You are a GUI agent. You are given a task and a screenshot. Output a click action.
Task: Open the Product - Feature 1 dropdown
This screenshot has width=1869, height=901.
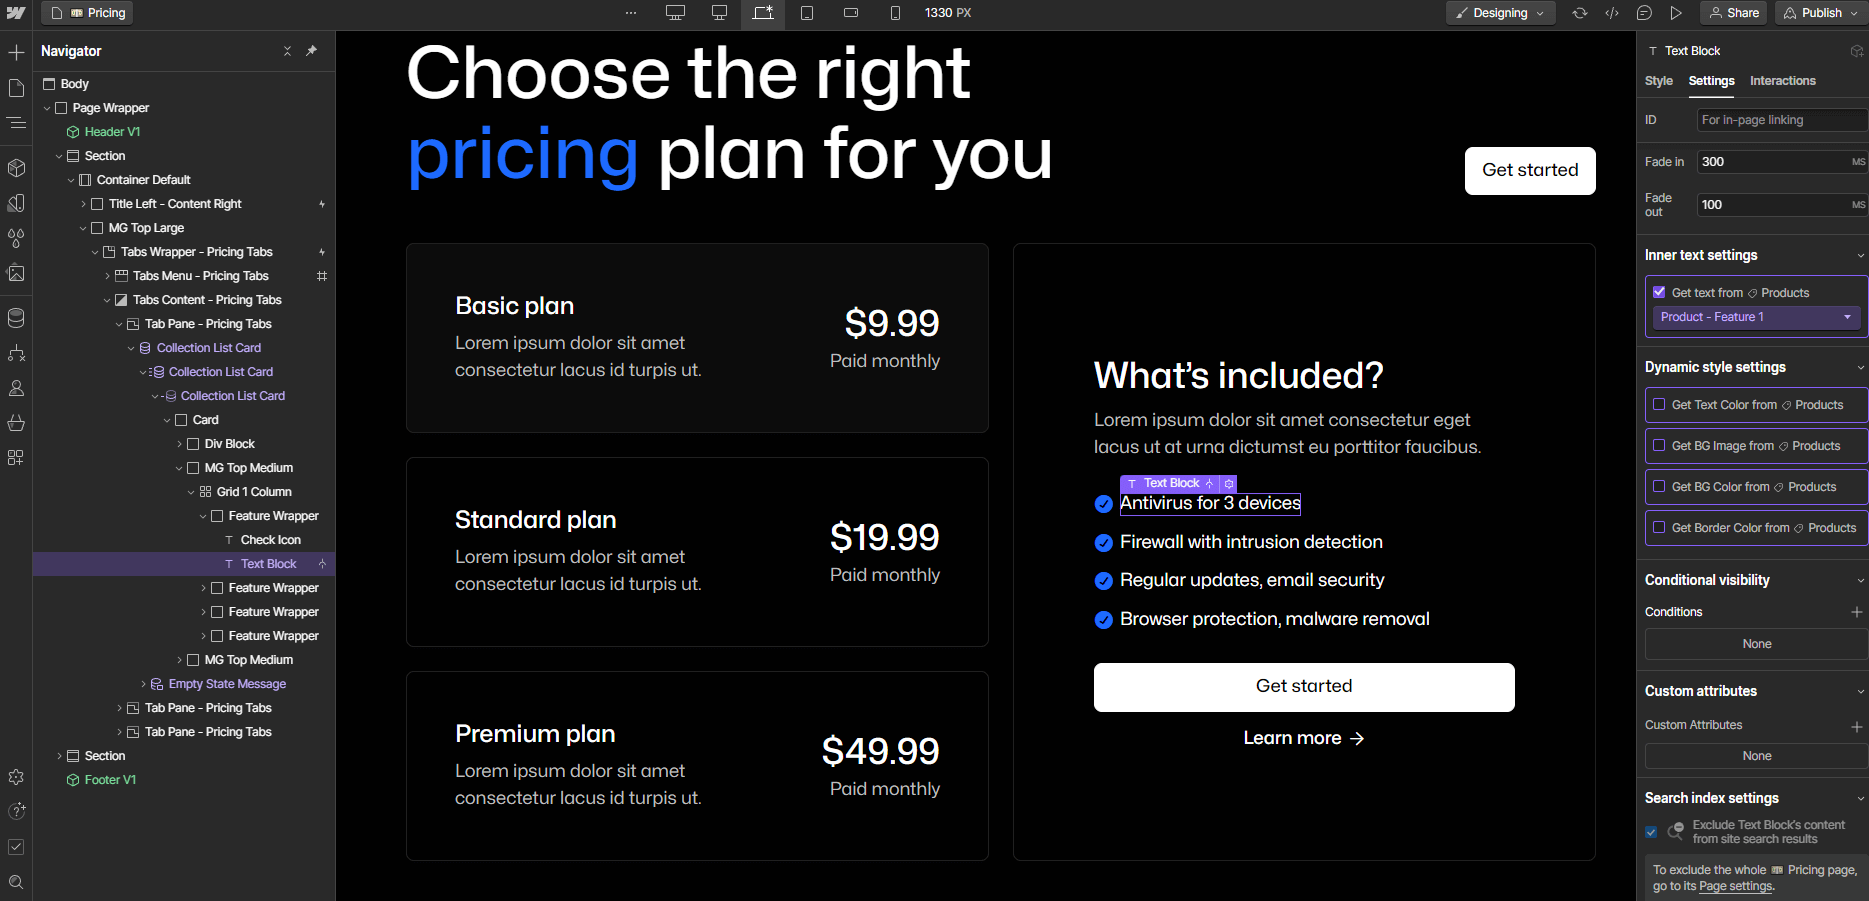pos(1755,317)
